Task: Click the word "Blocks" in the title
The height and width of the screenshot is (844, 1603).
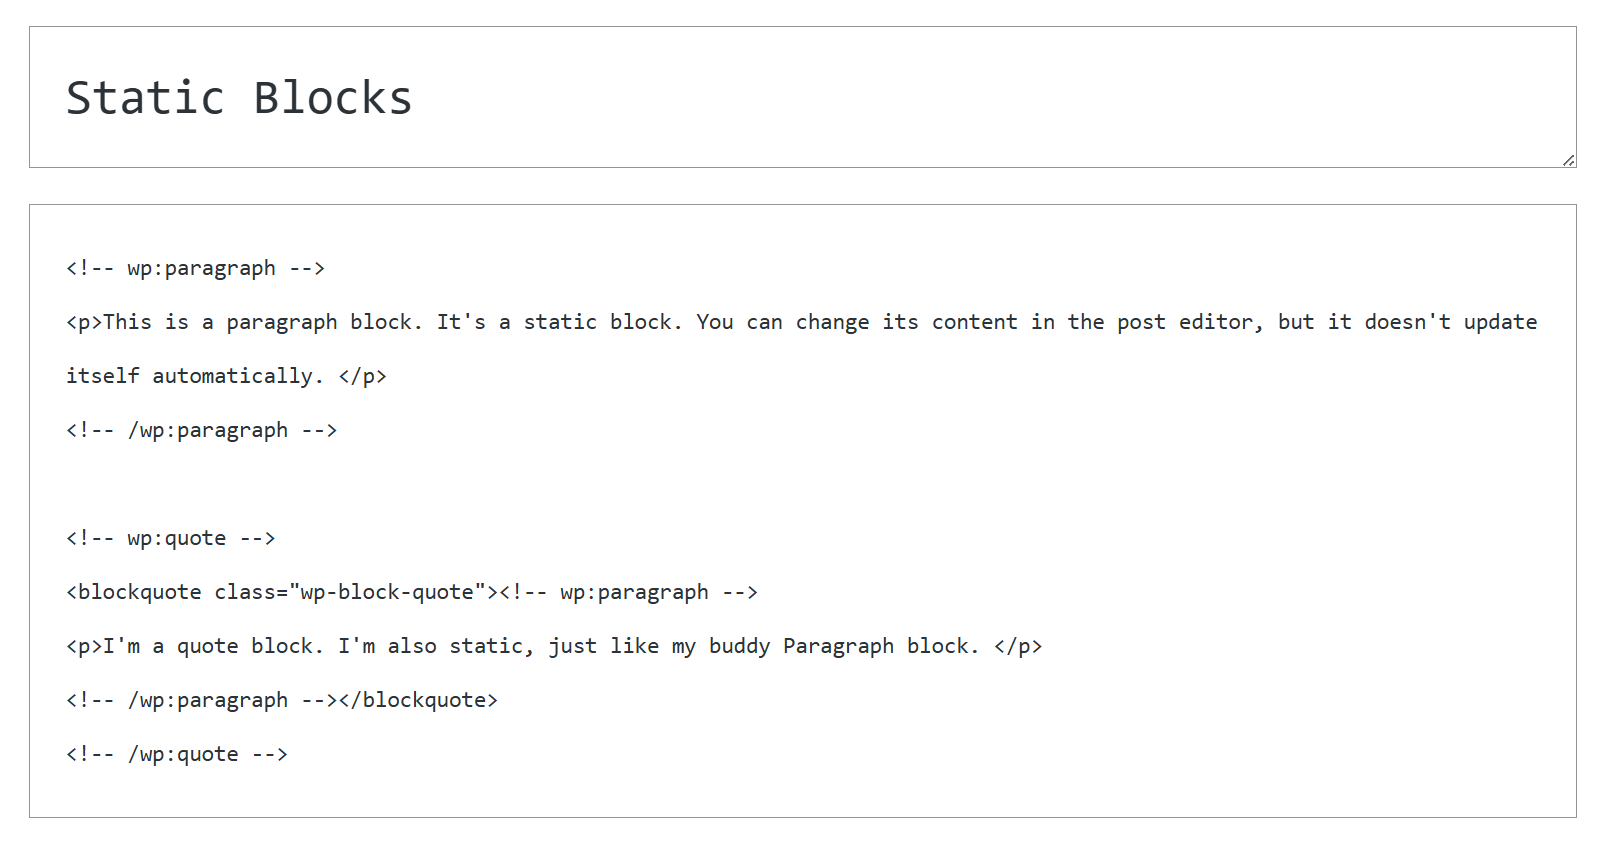Action: click(332, 98)
